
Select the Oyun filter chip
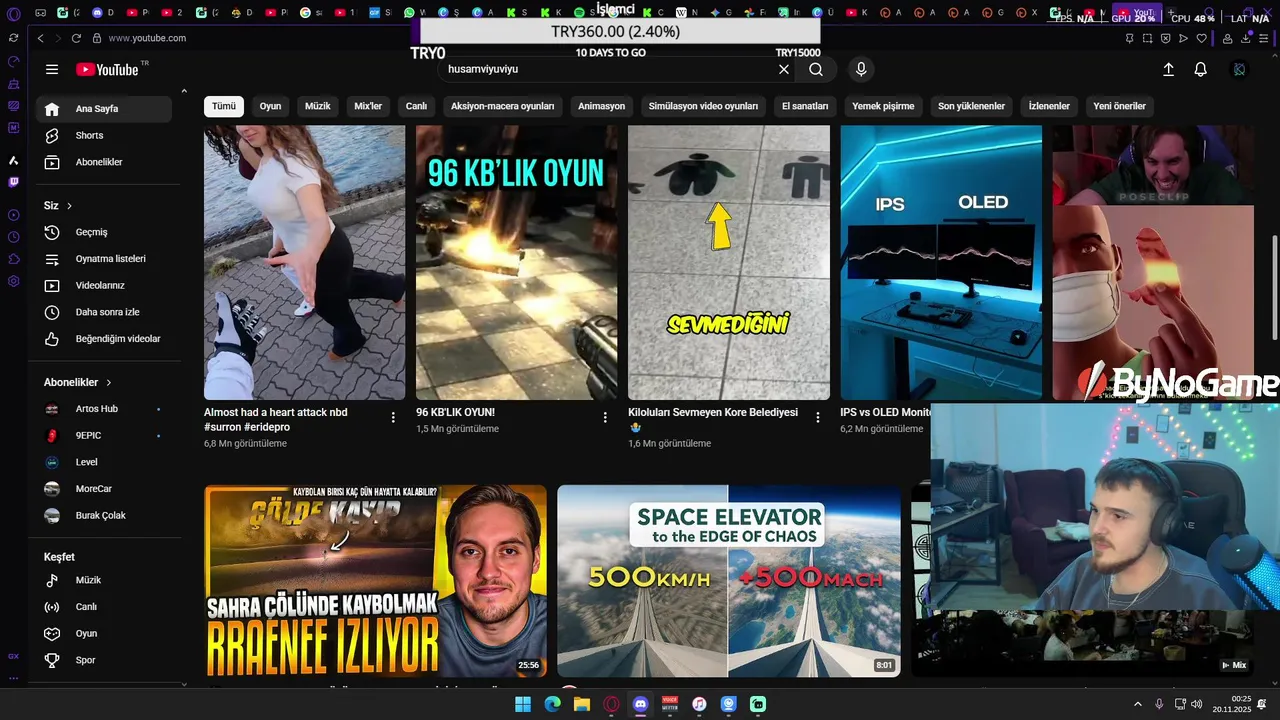(x=270, y=106)
